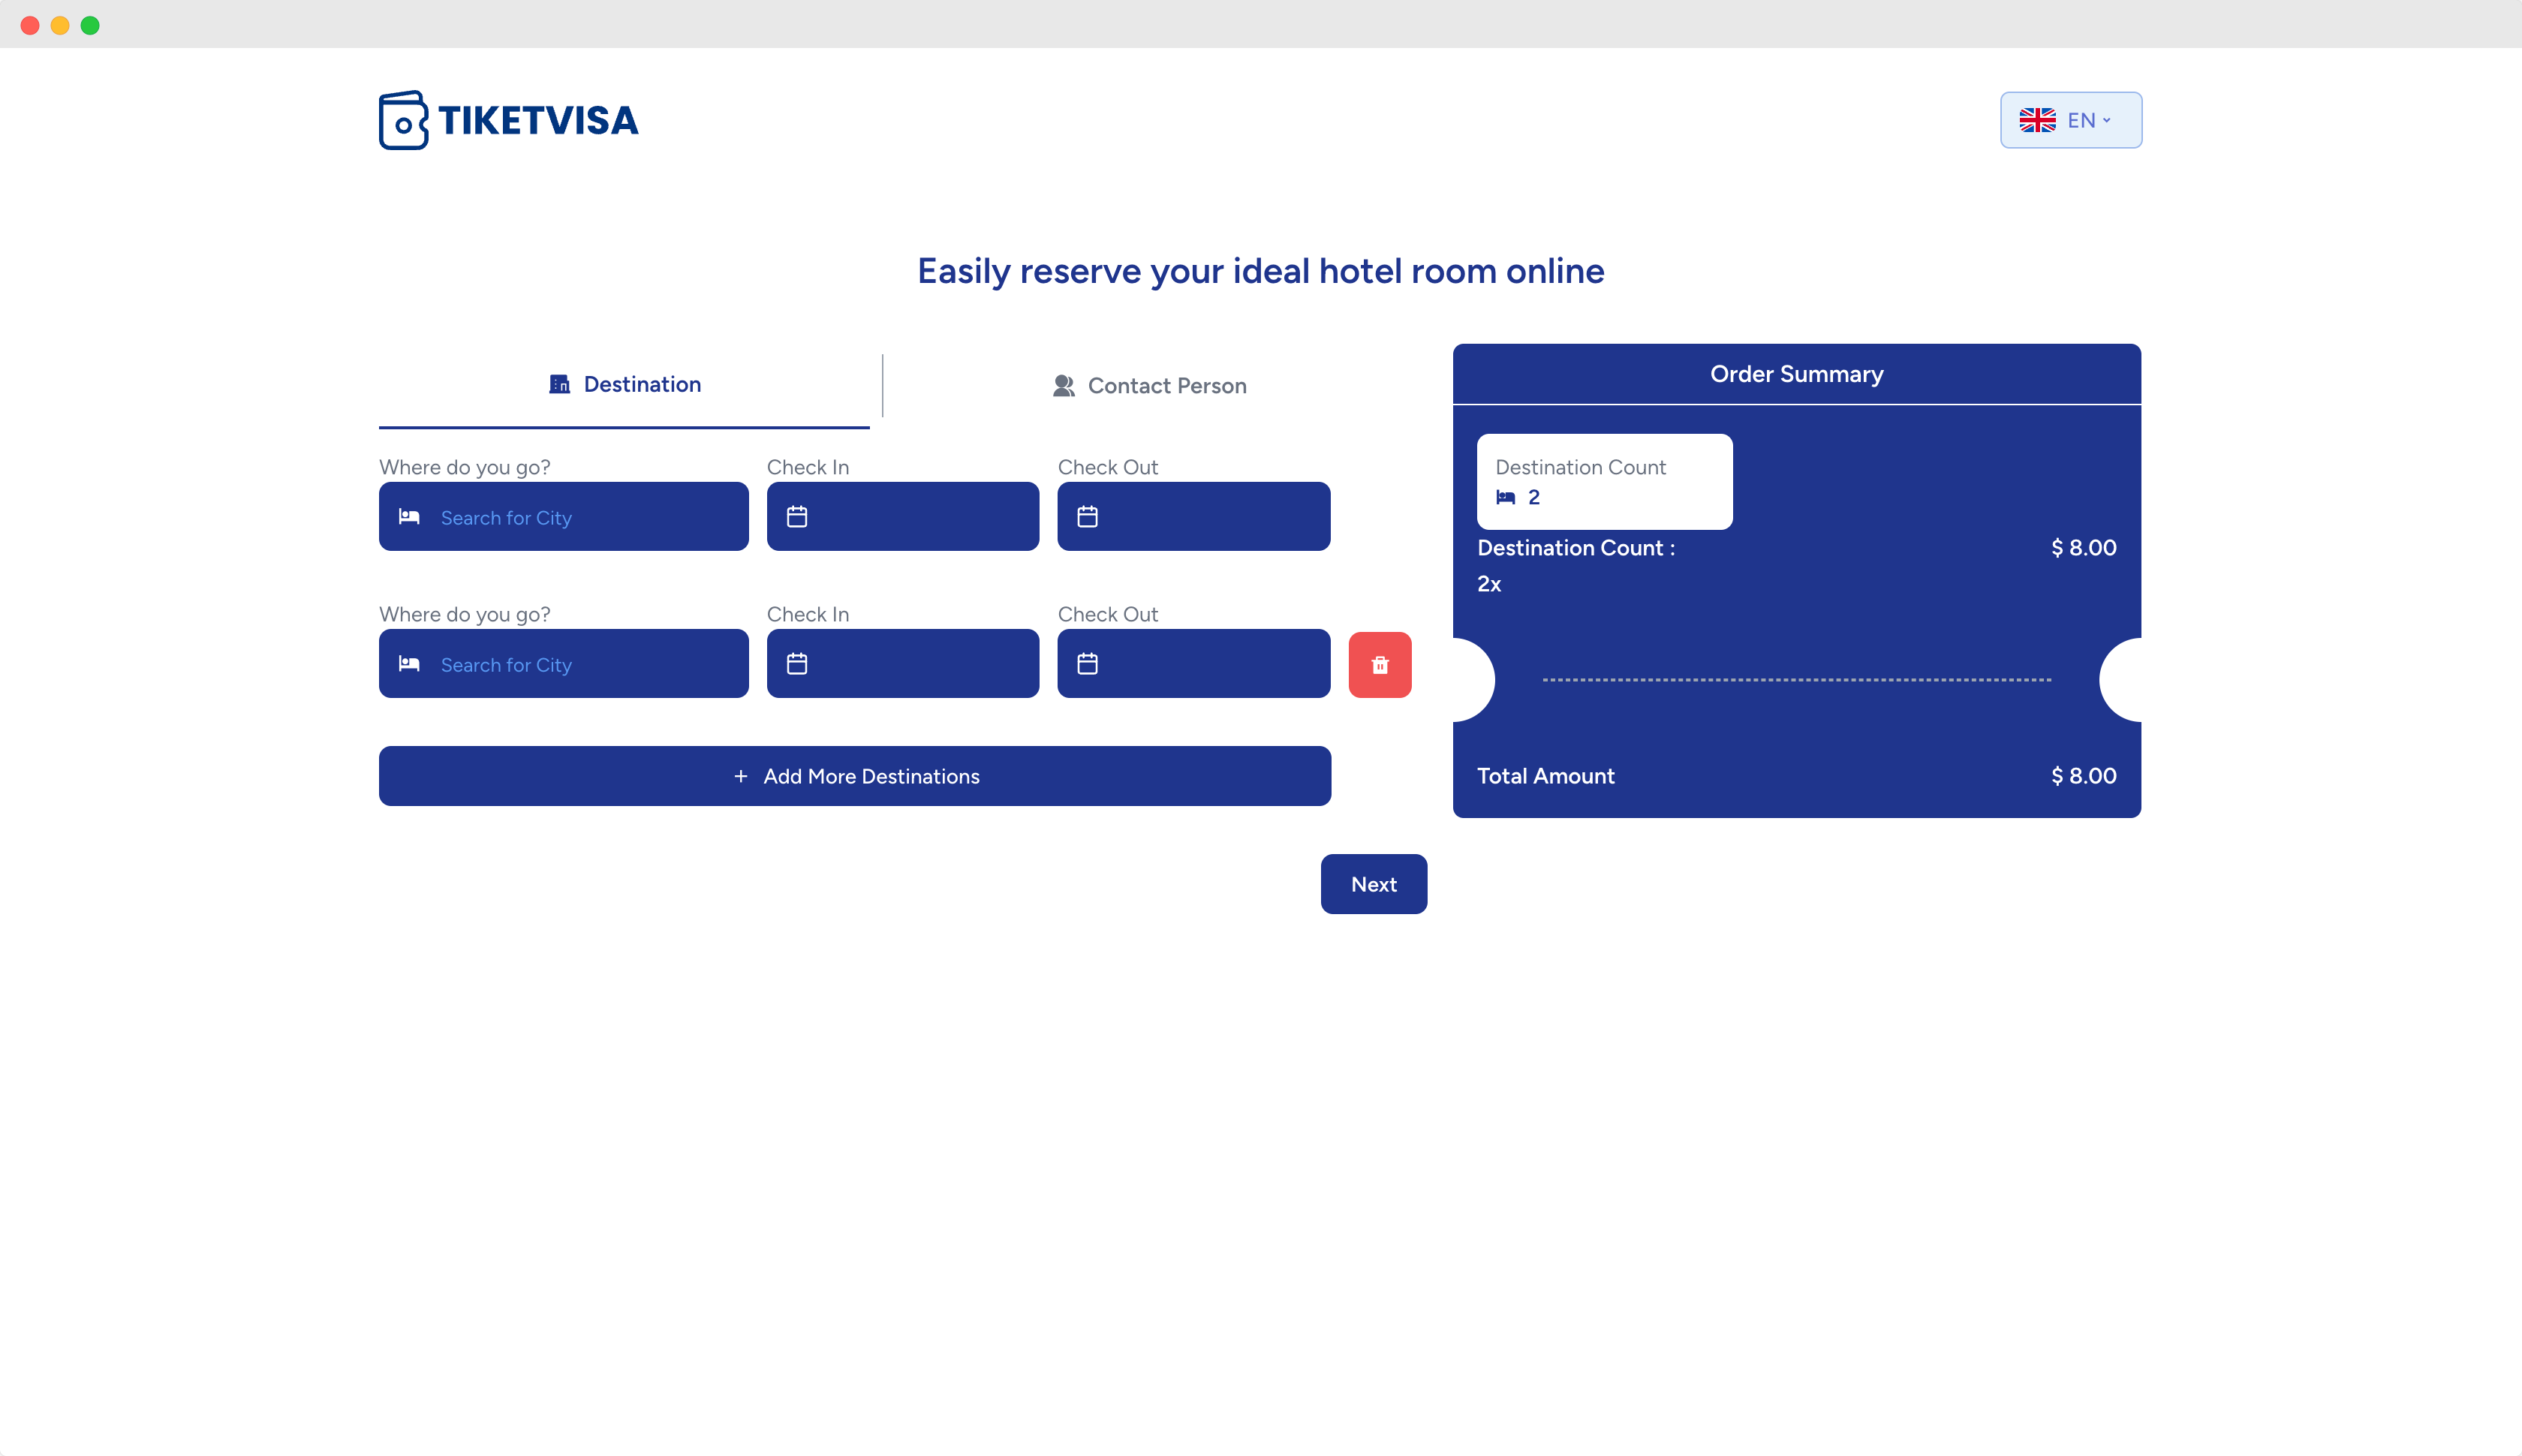
Task: Click the '2x' destination multiplier text
Action: point(1489,584)
